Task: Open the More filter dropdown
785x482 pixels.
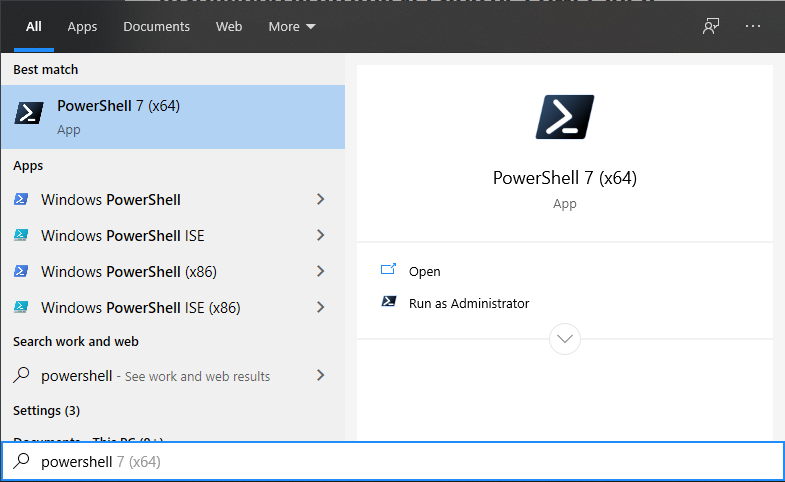Action: 292,27
